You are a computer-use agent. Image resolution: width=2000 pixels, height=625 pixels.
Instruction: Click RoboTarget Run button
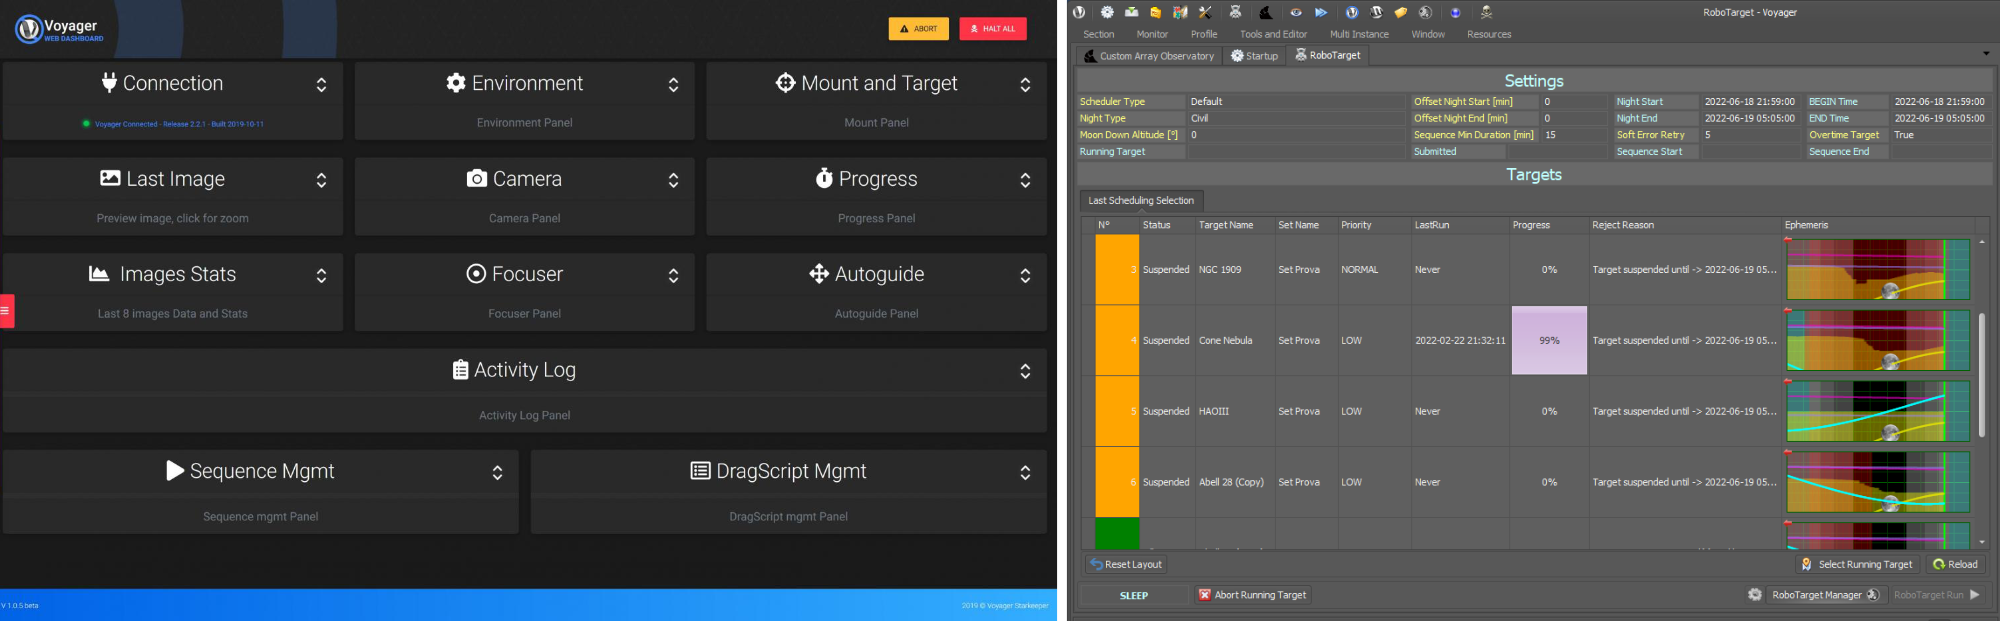(x=1937, y=595)
